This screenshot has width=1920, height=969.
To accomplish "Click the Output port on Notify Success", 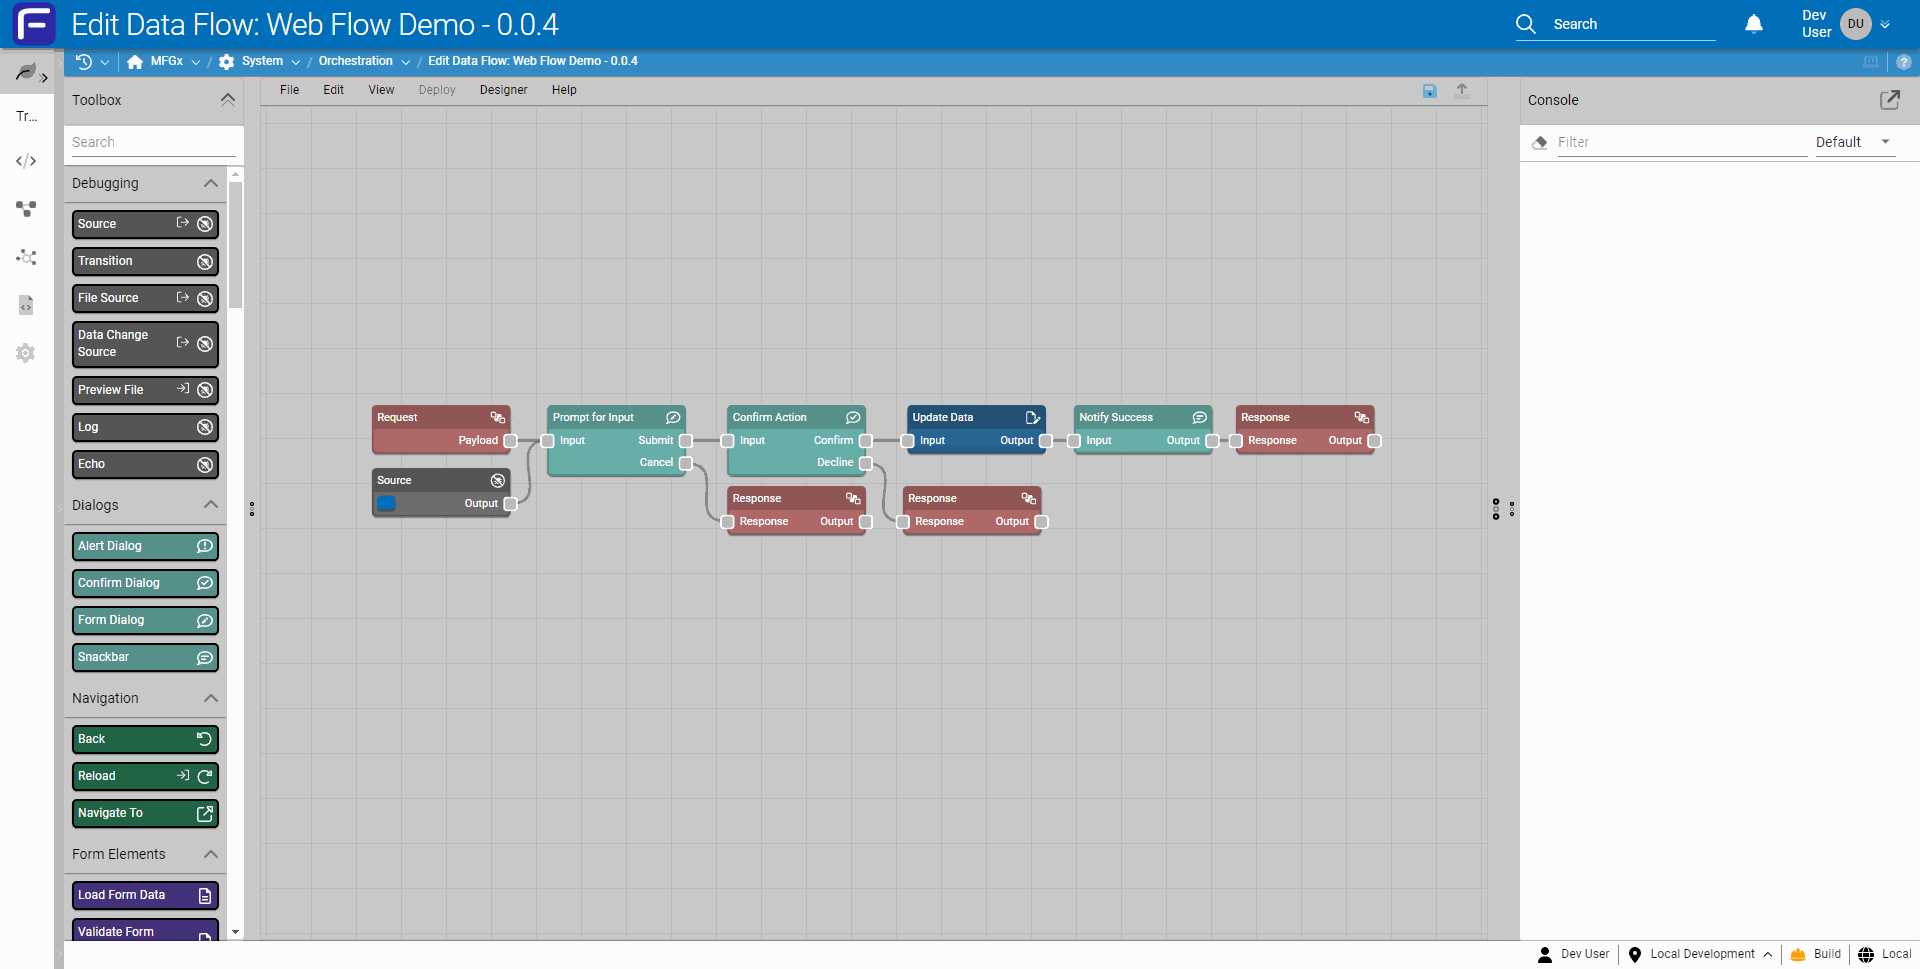I will click(1212, 441).
